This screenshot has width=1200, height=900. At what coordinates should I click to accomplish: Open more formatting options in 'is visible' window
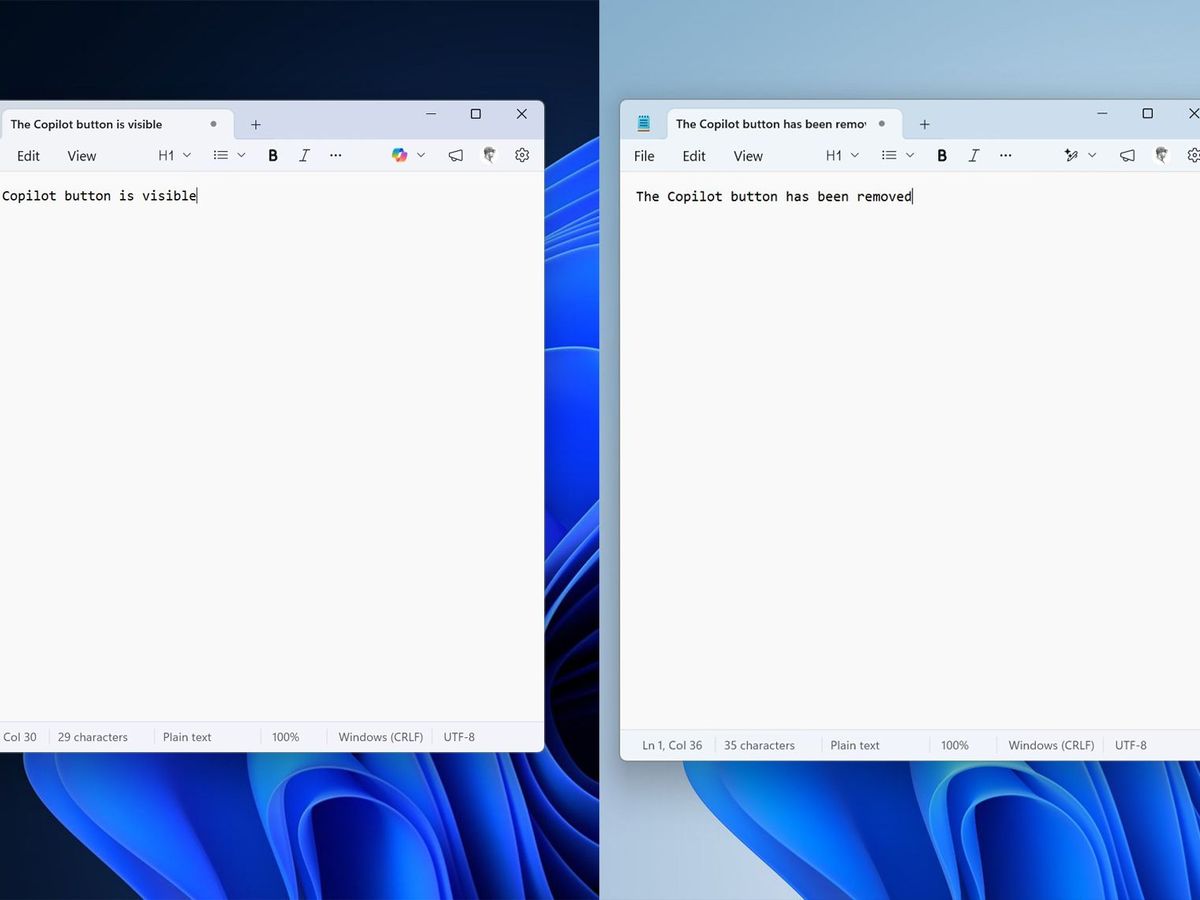pyautogui.click(x=336, y=155)
